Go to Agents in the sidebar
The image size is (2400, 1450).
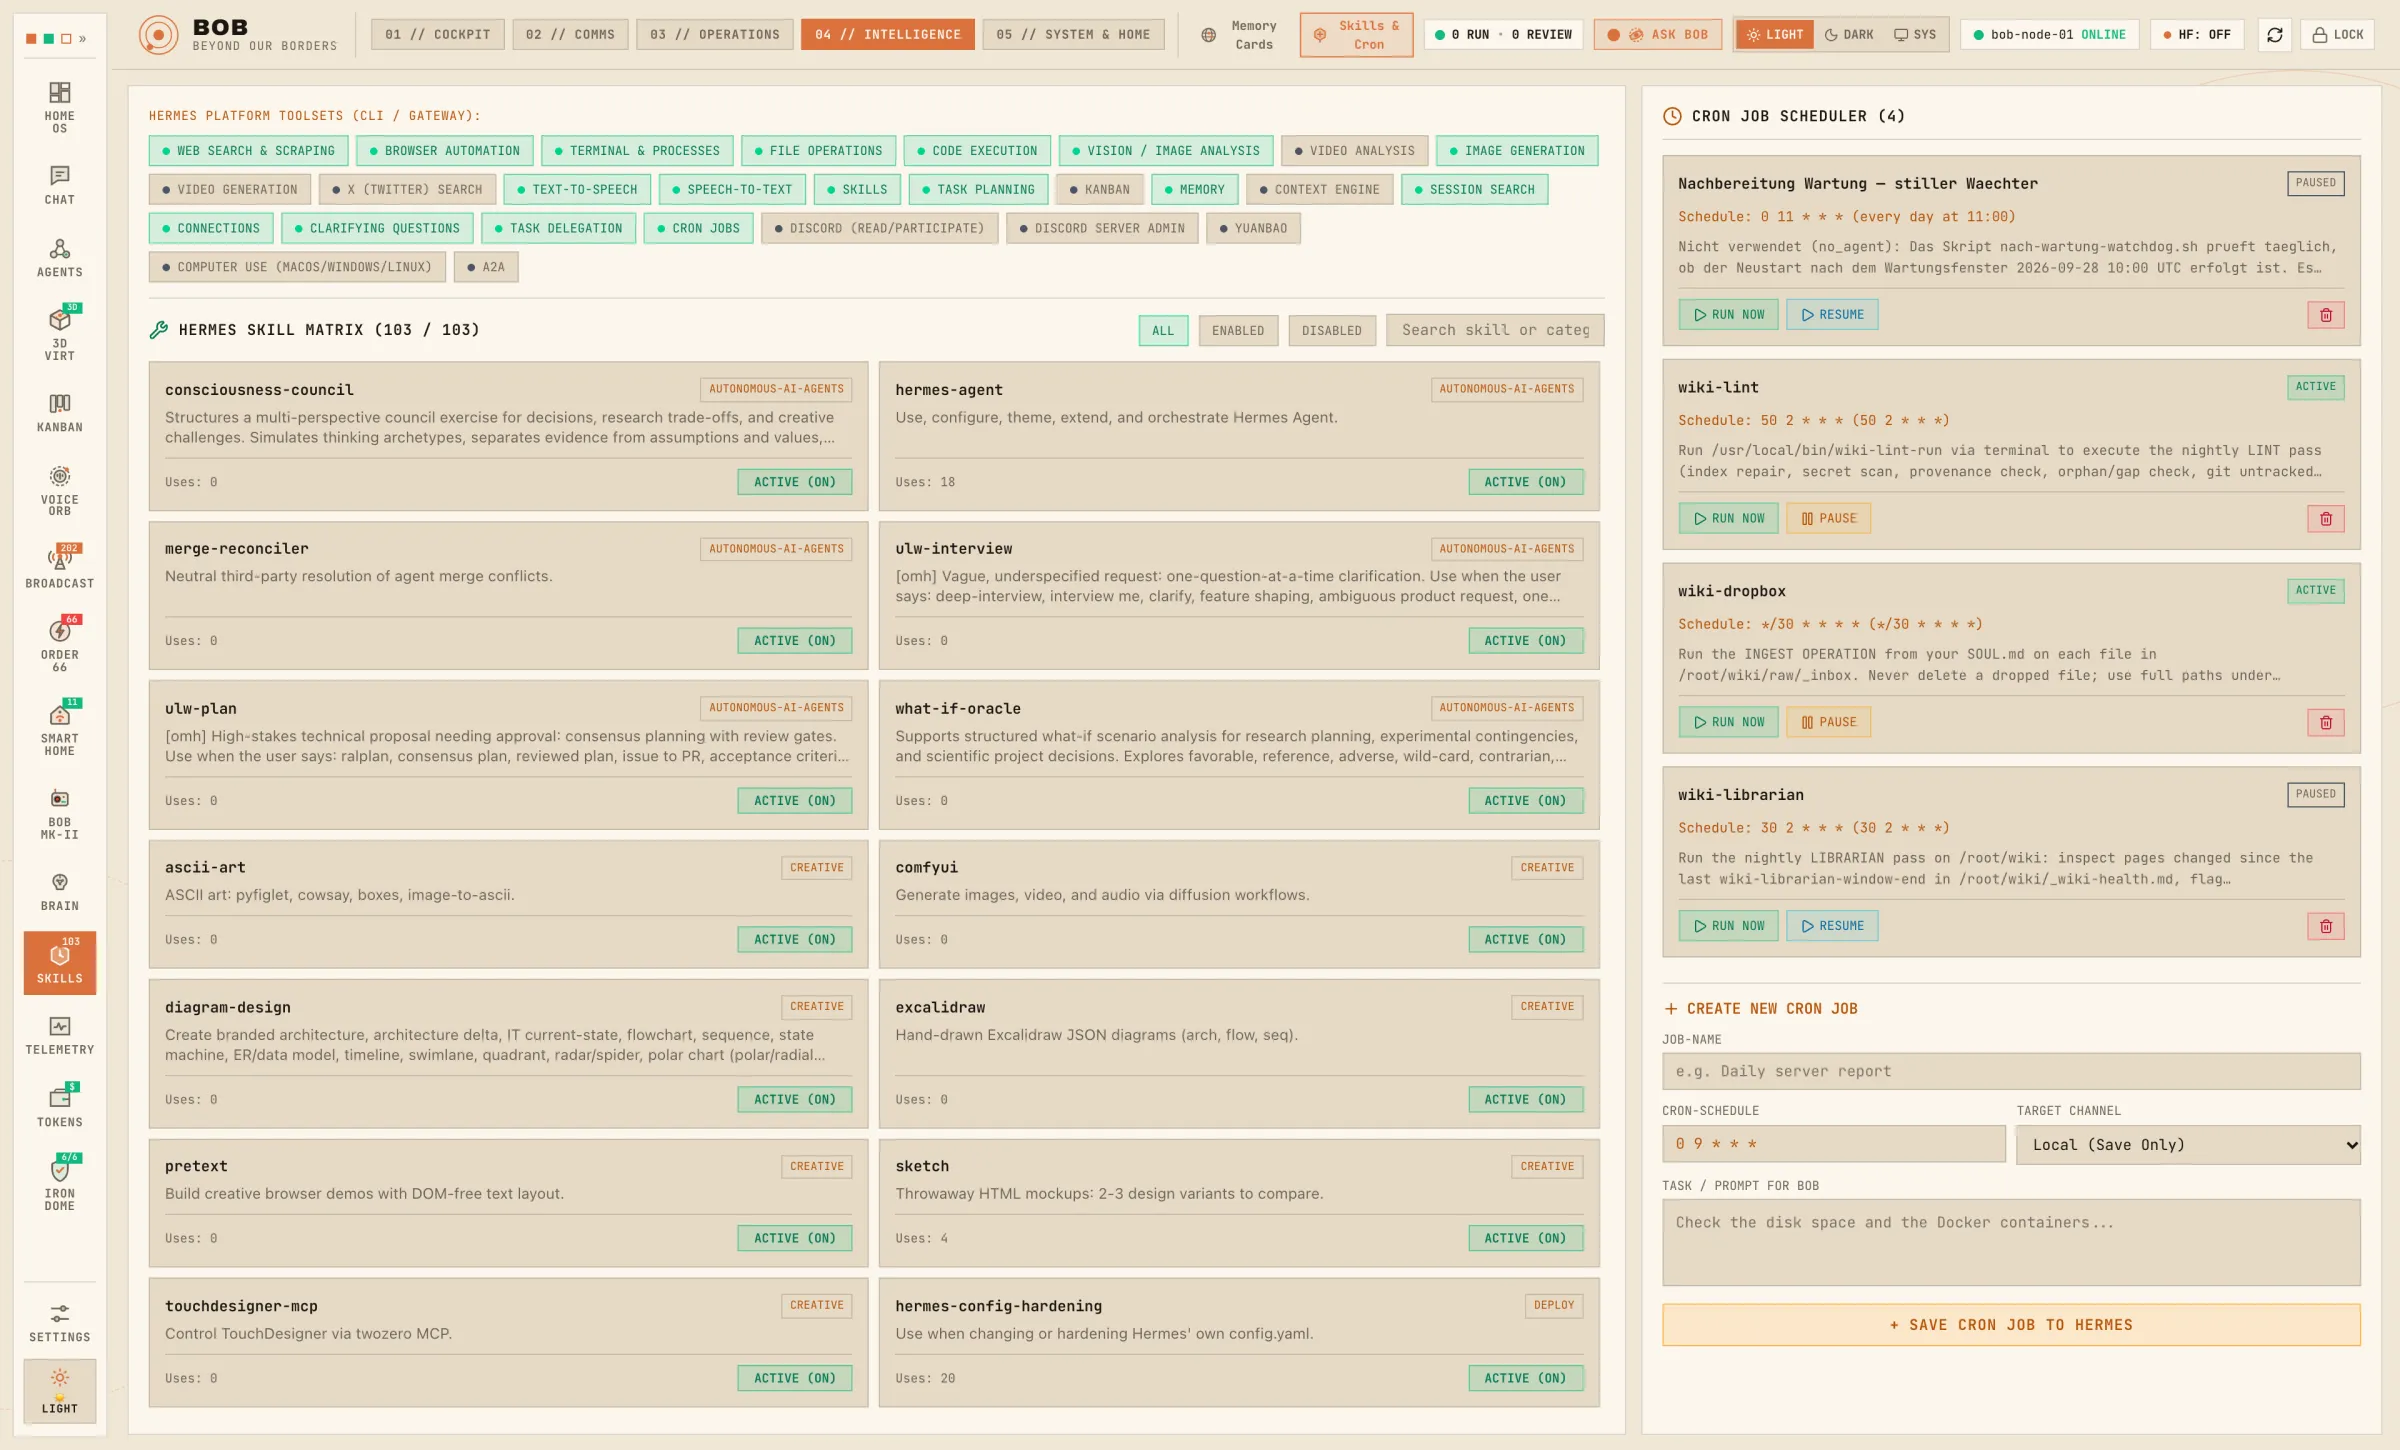point(59,258)
